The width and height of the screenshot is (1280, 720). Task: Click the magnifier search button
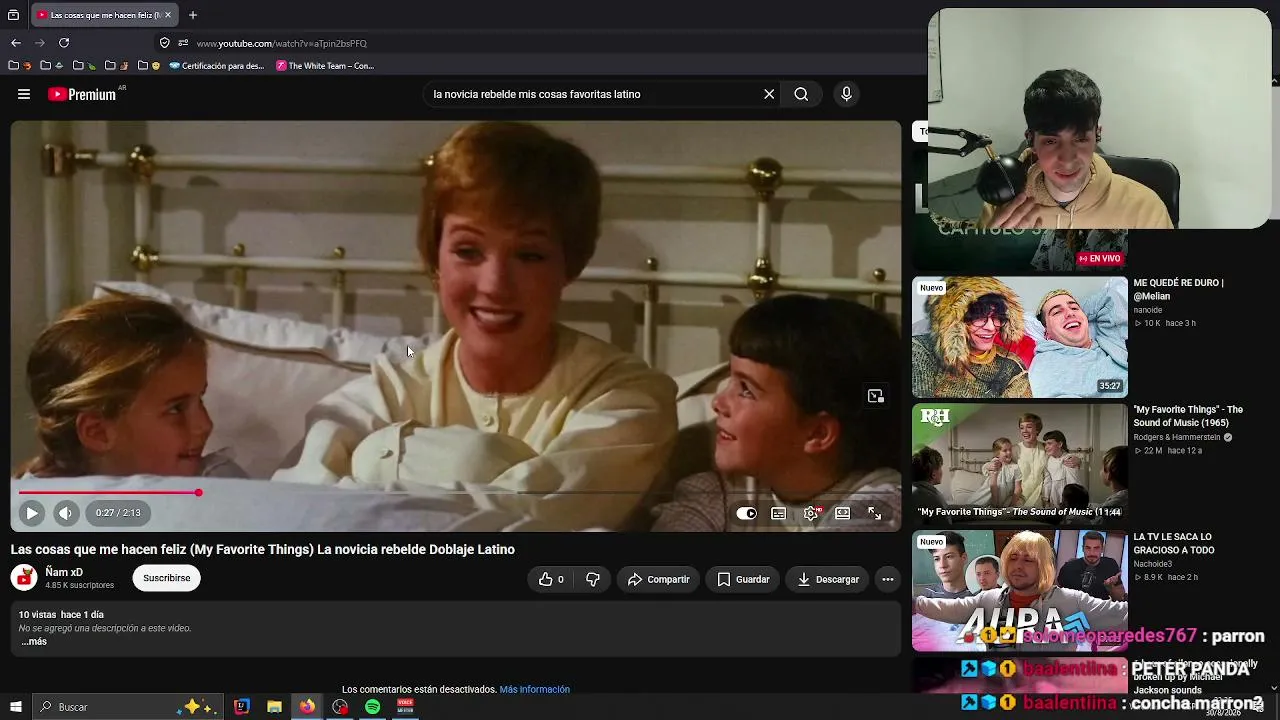(x=801, y=94)
